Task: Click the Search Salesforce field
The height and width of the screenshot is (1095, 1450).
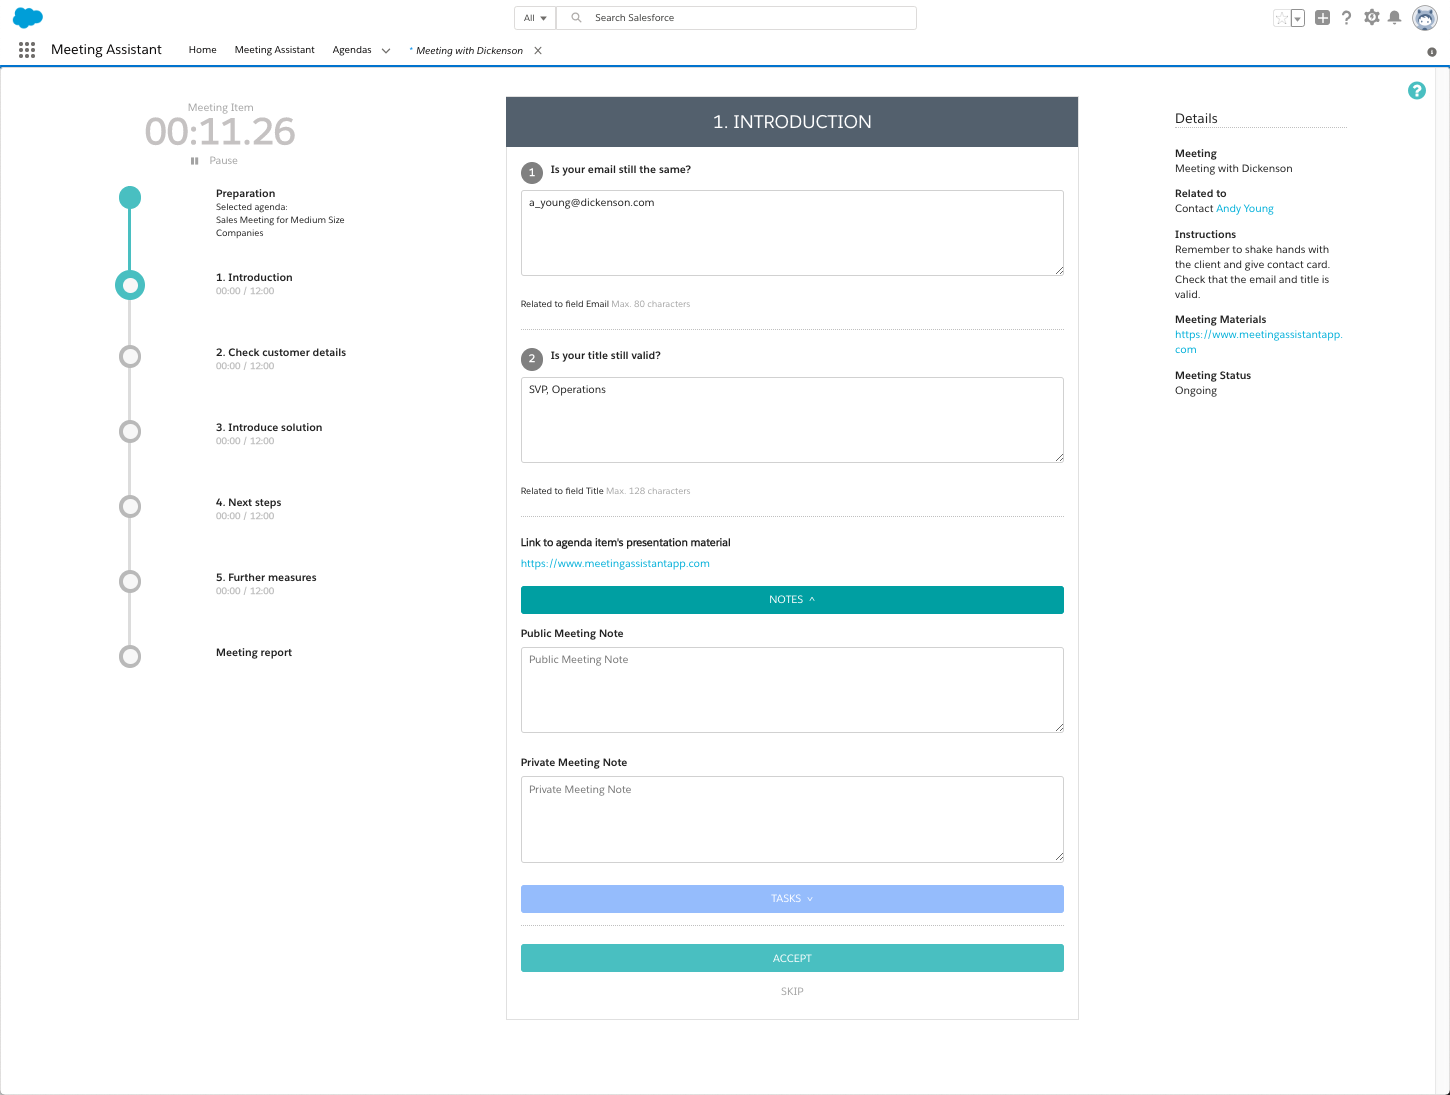Action: (736, 18)
